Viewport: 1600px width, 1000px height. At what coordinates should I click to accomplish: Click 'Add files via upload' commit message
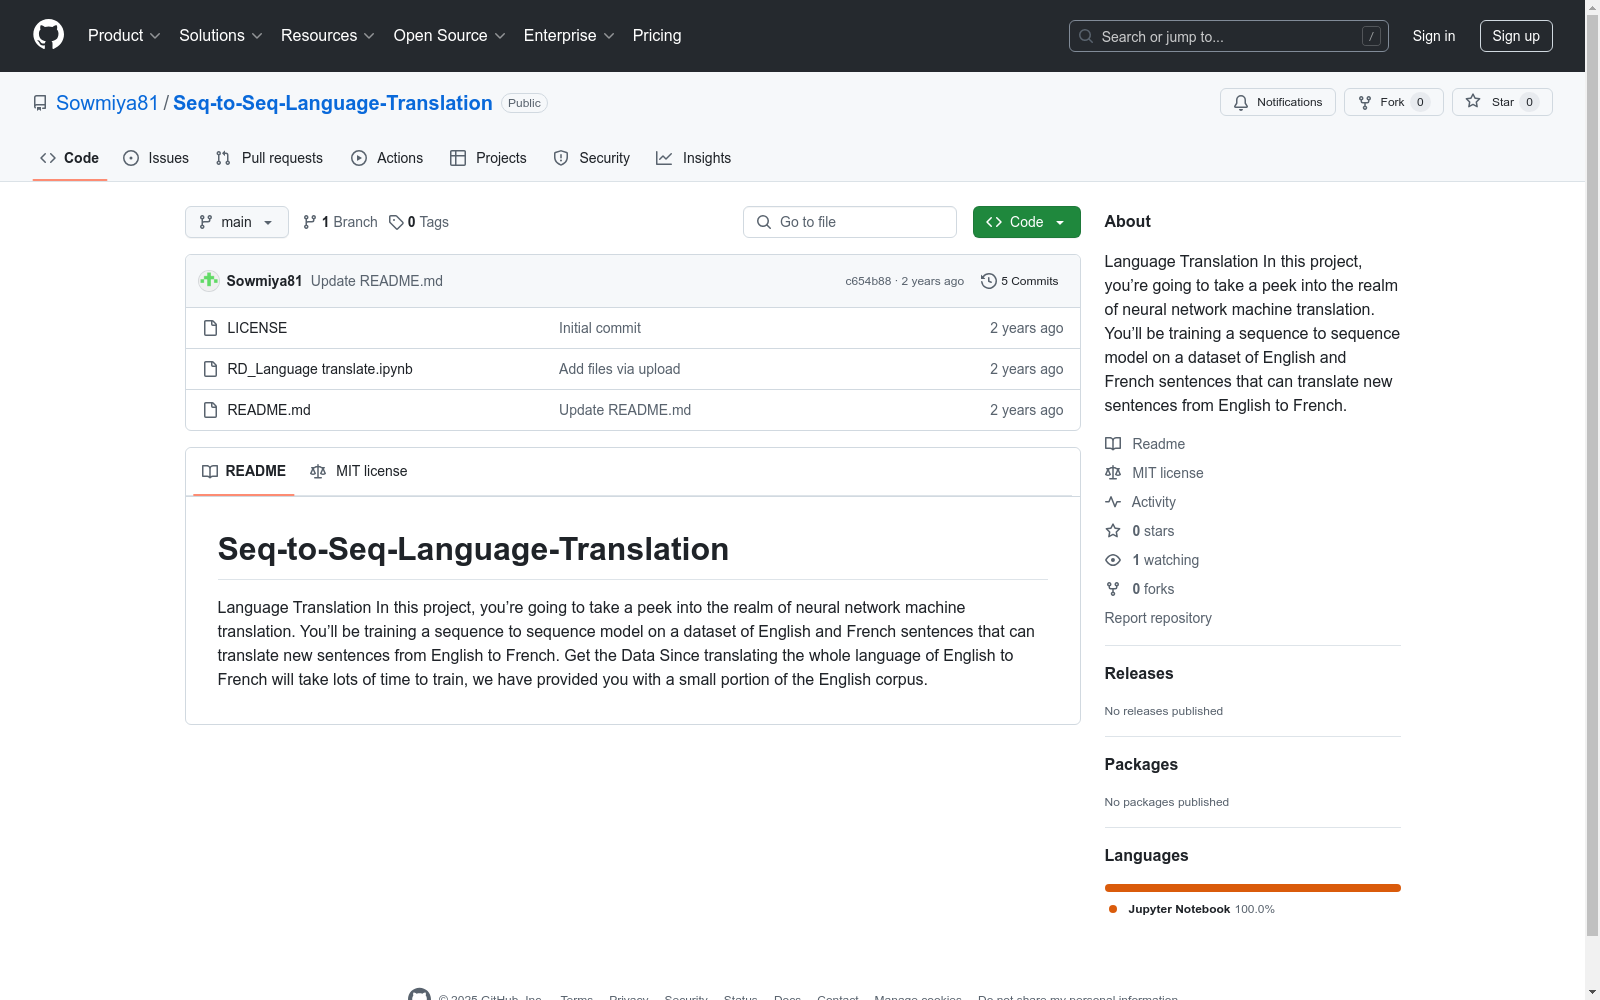620,369
